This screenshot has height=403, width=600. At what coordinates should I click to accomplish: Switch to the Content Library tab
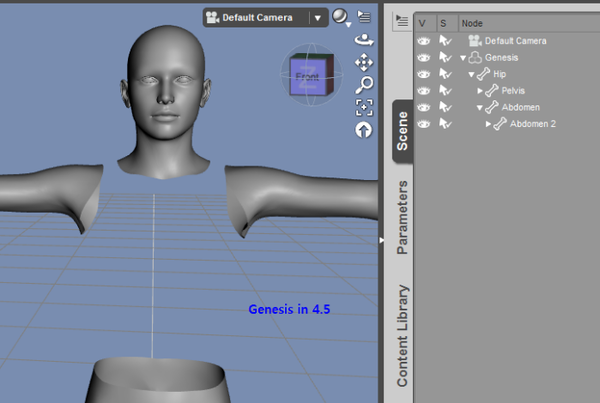tap(403, 336)
